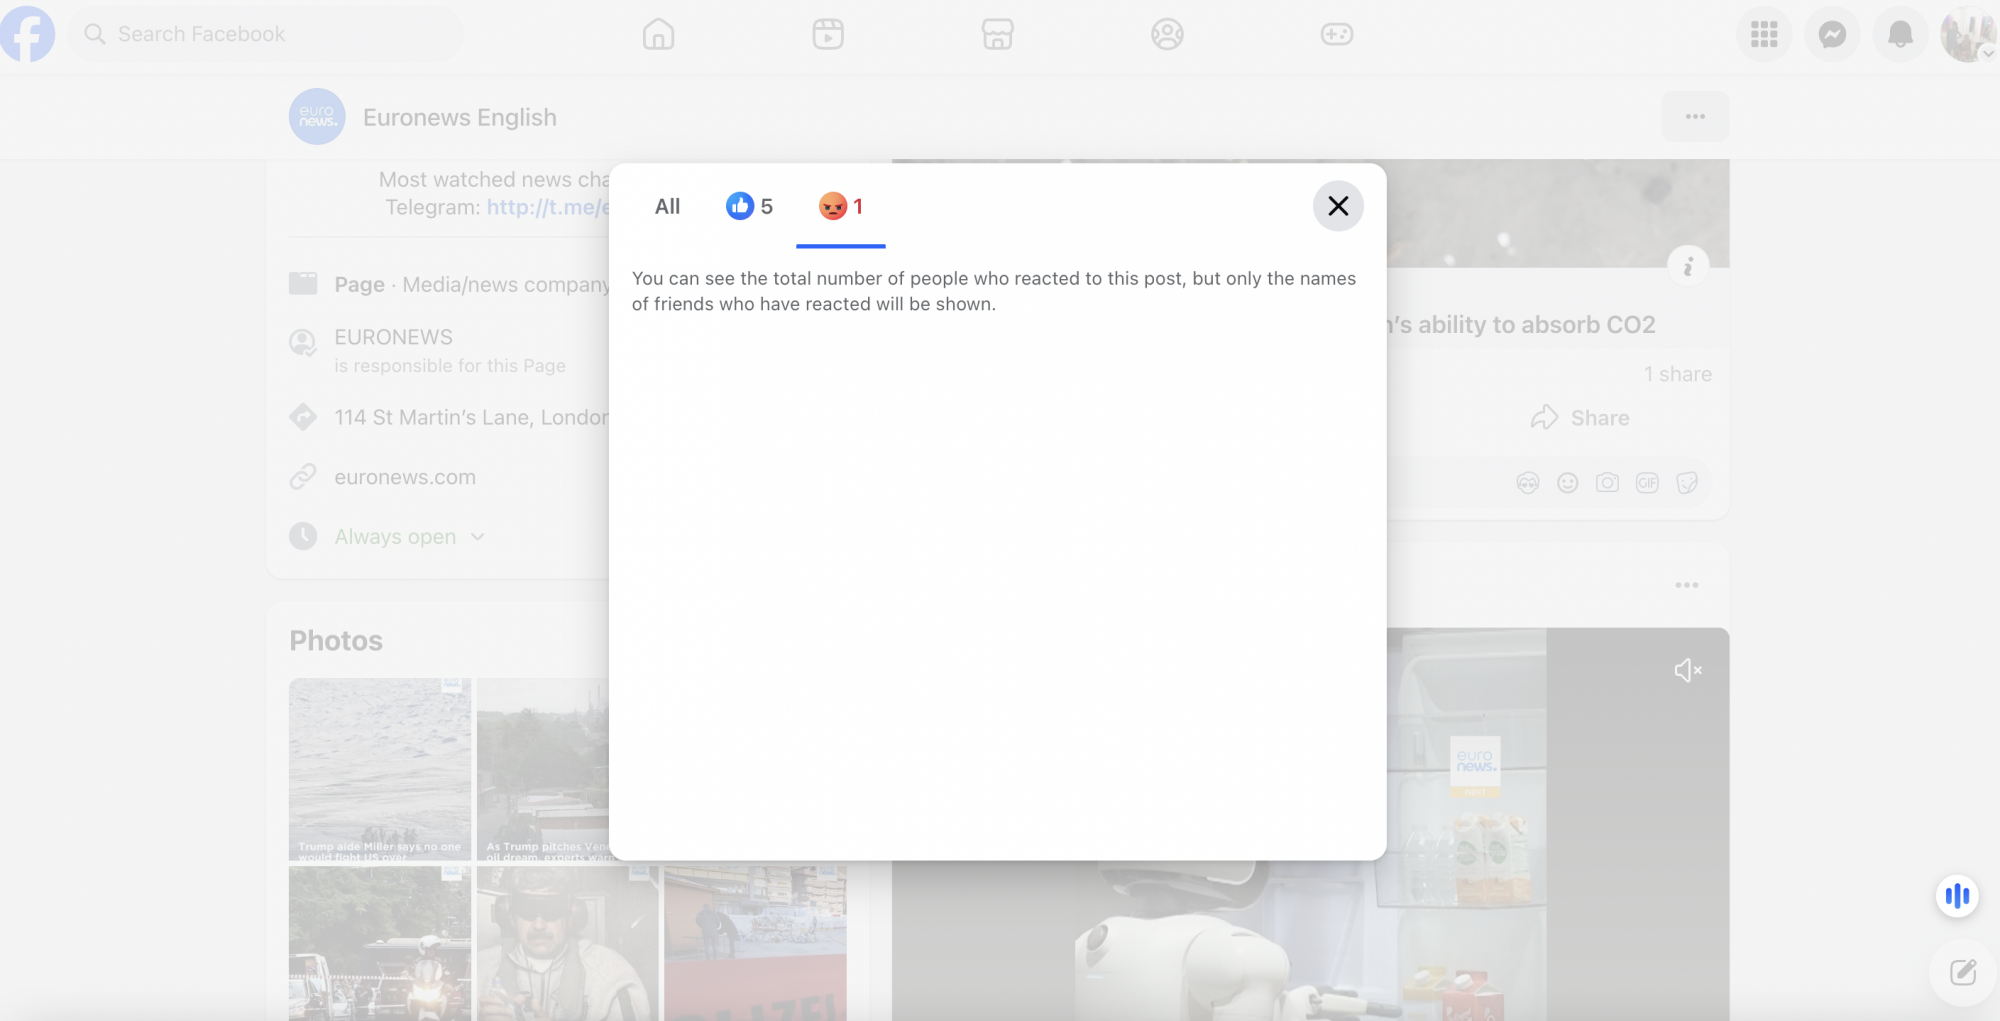Screen dimensions: 2000x1021
Task: Open account menu on profile picture
Action: tap(1967, 34)
